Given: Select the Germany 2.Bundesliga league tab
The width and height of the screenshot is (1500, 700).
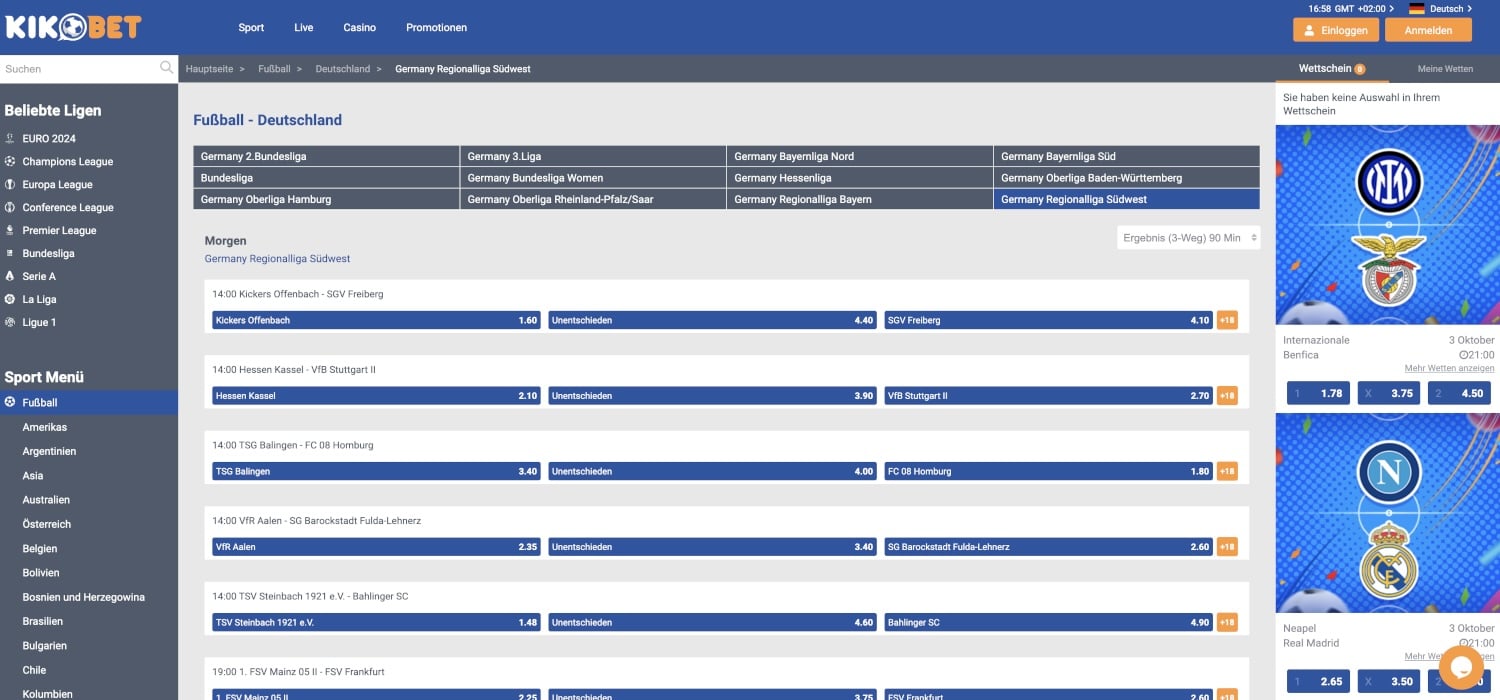Looking at the screenshot, I should click(326, 156).
